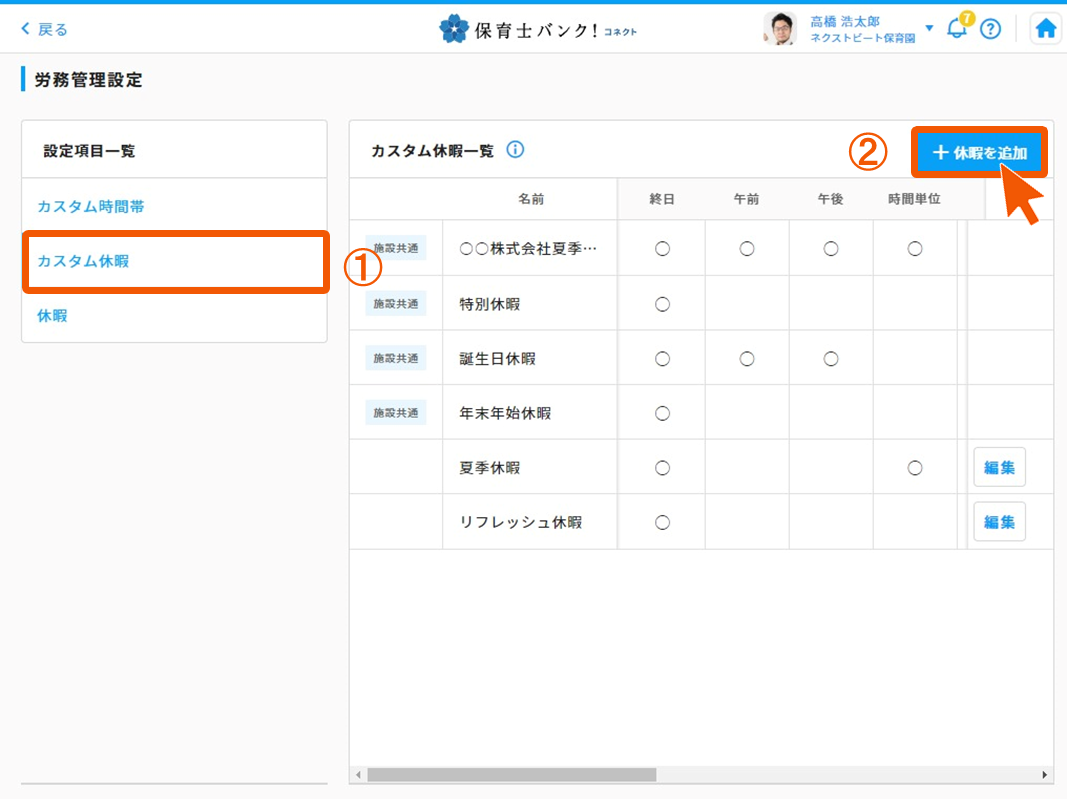Open the notification bell
The height and width of the screenshot is (800, 1067).
pyautogui.click(x=957, y=29)
